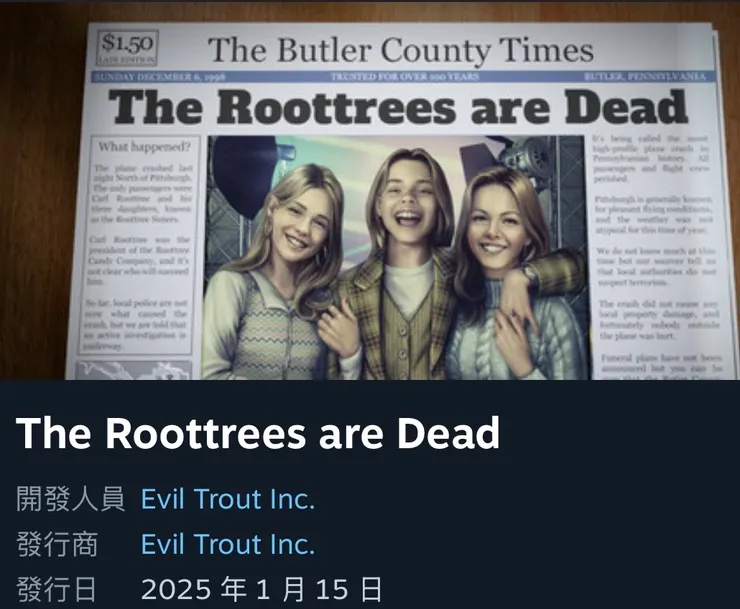Click The Butler County Times masthead
The width and height of the screenshot is (740, 609).
(x=401, y=50)
